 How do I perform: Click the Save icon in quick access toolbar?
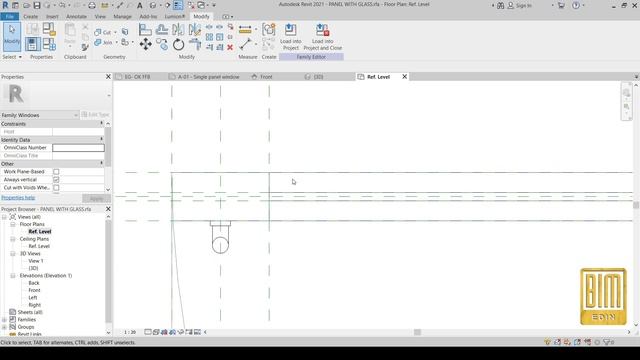coord(37,5)
